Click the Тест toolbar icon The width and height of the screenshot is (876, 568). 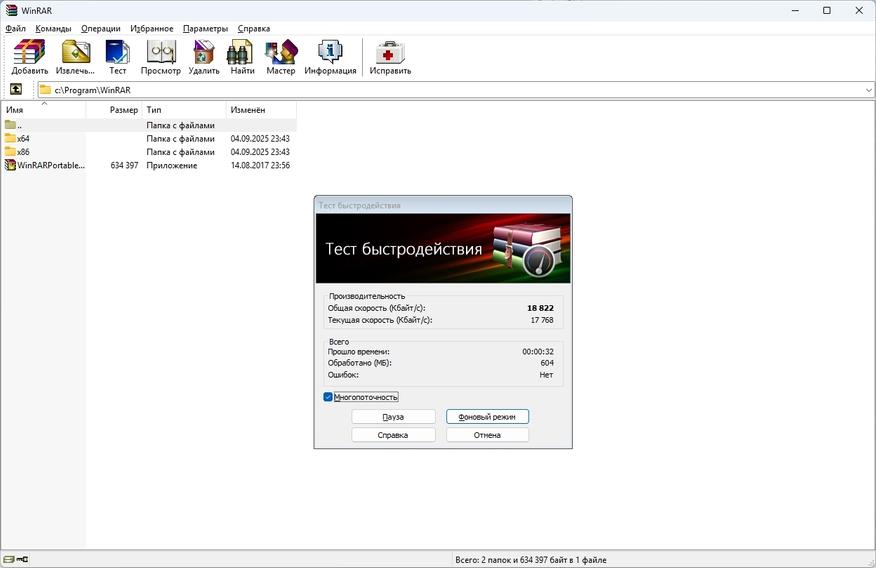coord(117,56)
